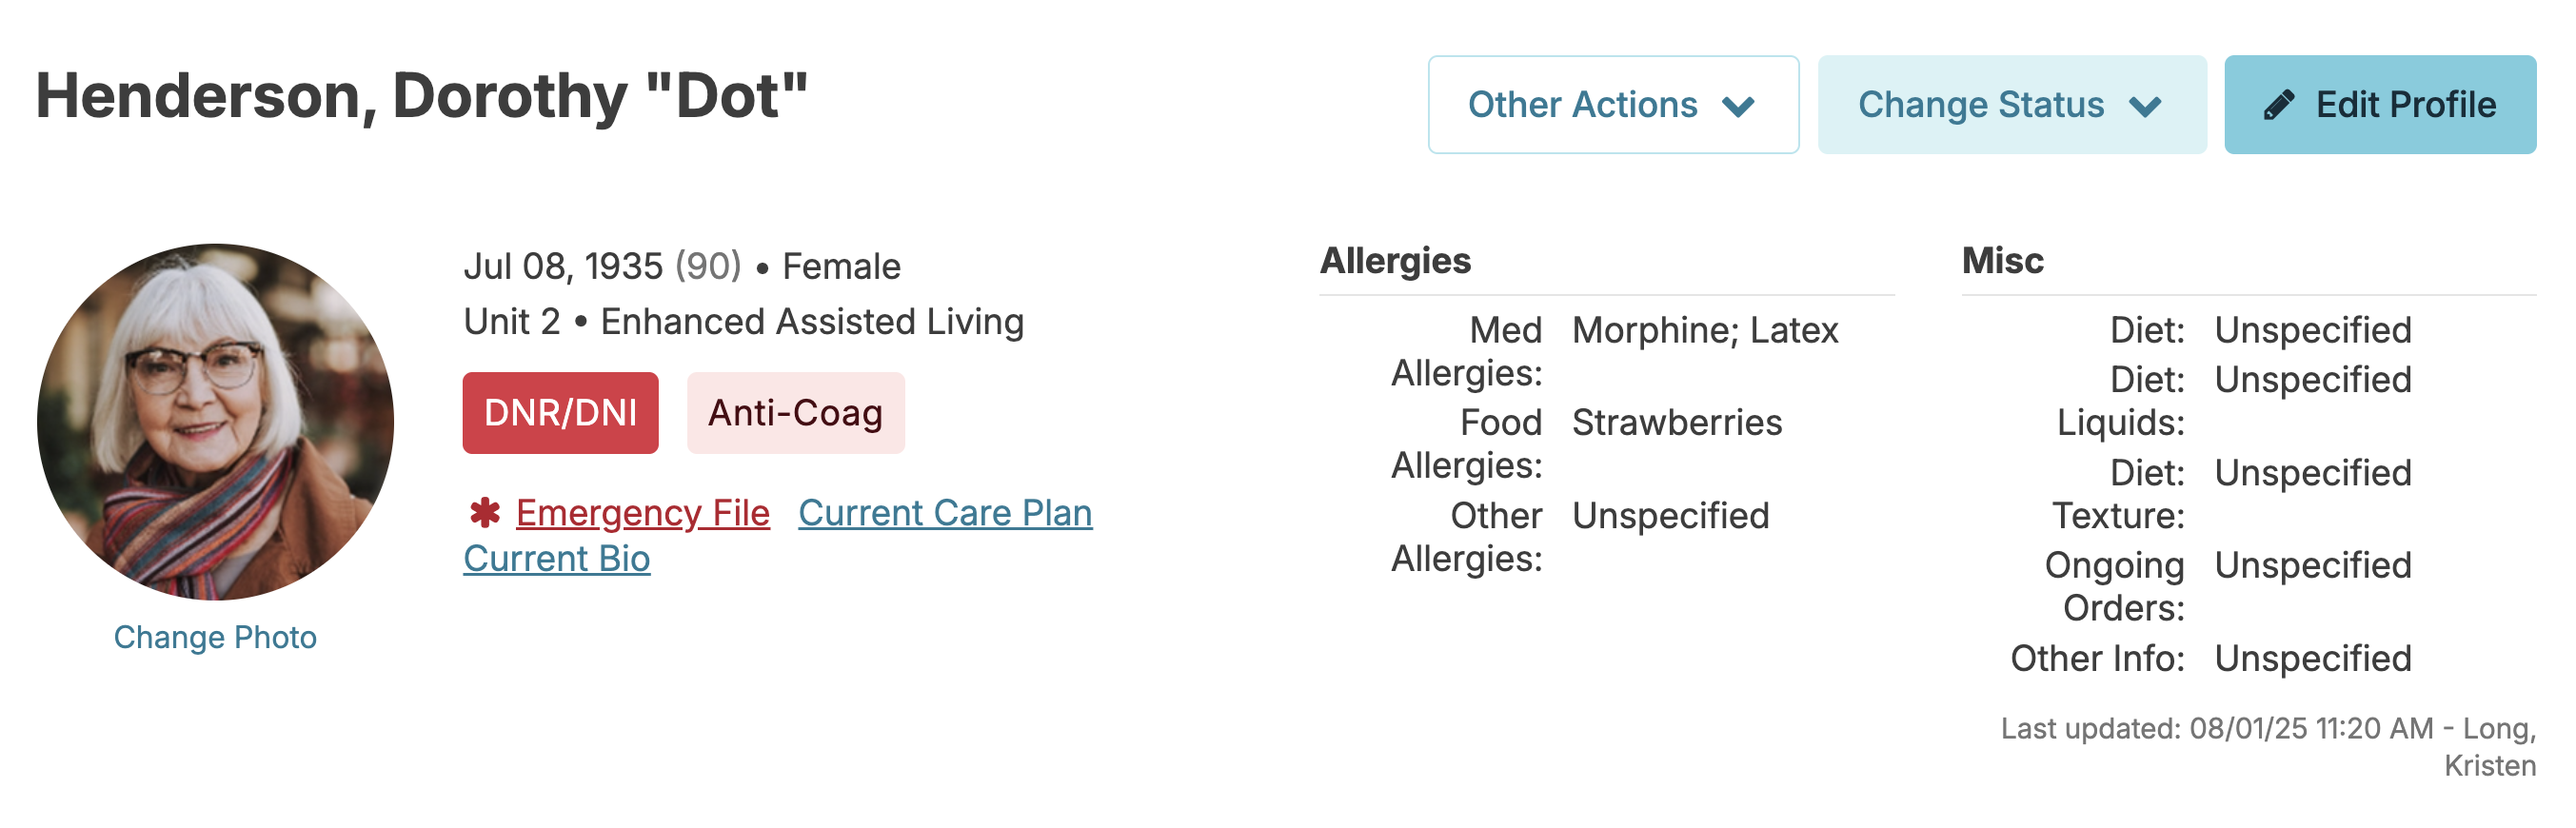Click the Henderson, Dorothy "Dot" resident name
This screenshot has height=828, width=2576.
[x=422, y=97]
